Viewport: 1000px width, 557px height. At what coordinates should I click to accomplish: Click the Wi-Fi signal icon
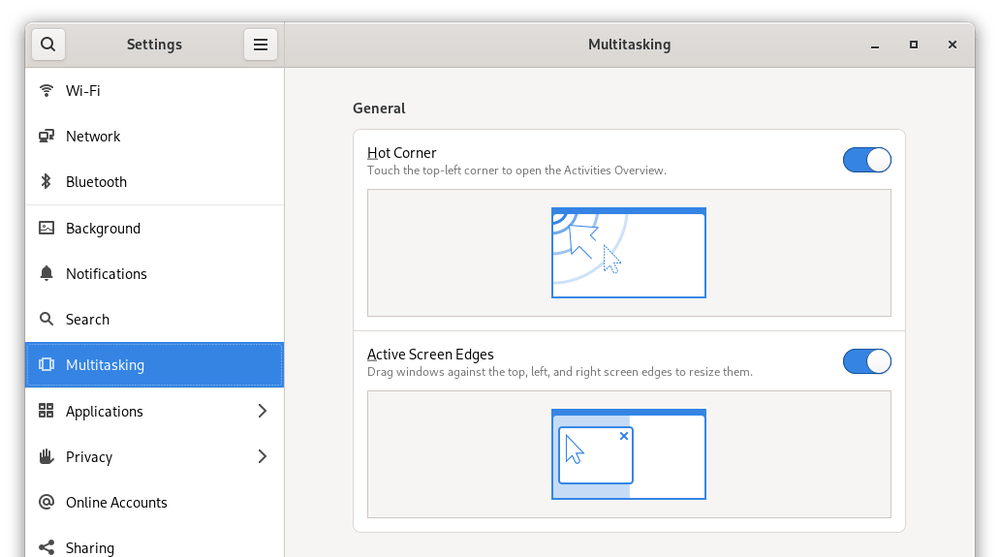[x=46, y=91]
